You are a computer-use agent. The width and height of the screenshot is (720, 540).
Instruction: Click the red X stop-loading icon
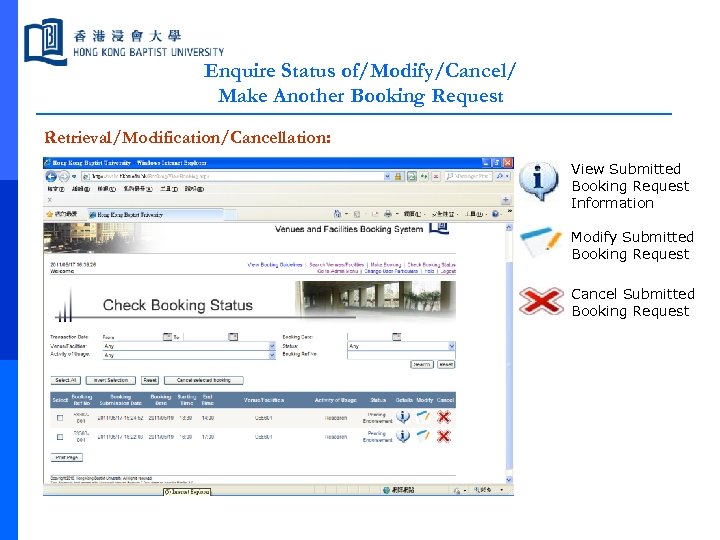pyautogui.click(x=436, y=176)
